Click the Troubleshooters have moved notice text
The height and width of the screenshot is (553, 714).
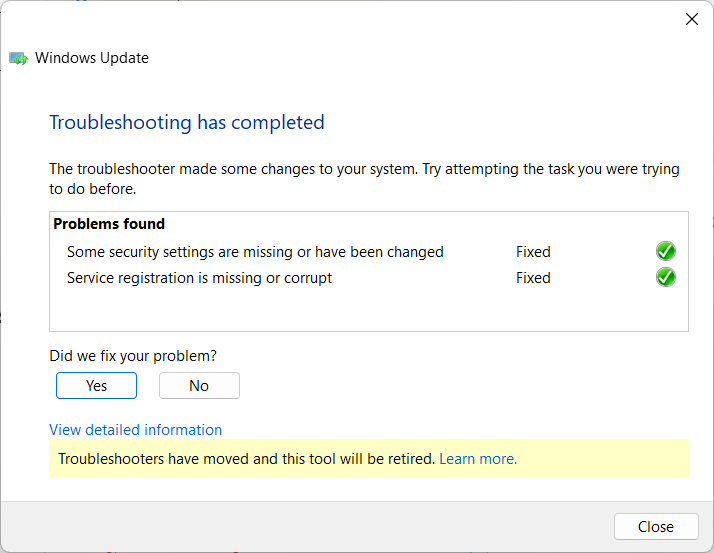[x=246, y=459]
